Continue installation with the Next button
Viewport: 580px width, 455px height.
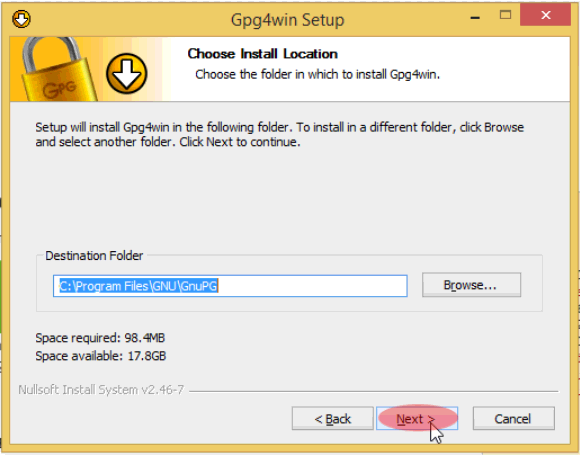417,418
